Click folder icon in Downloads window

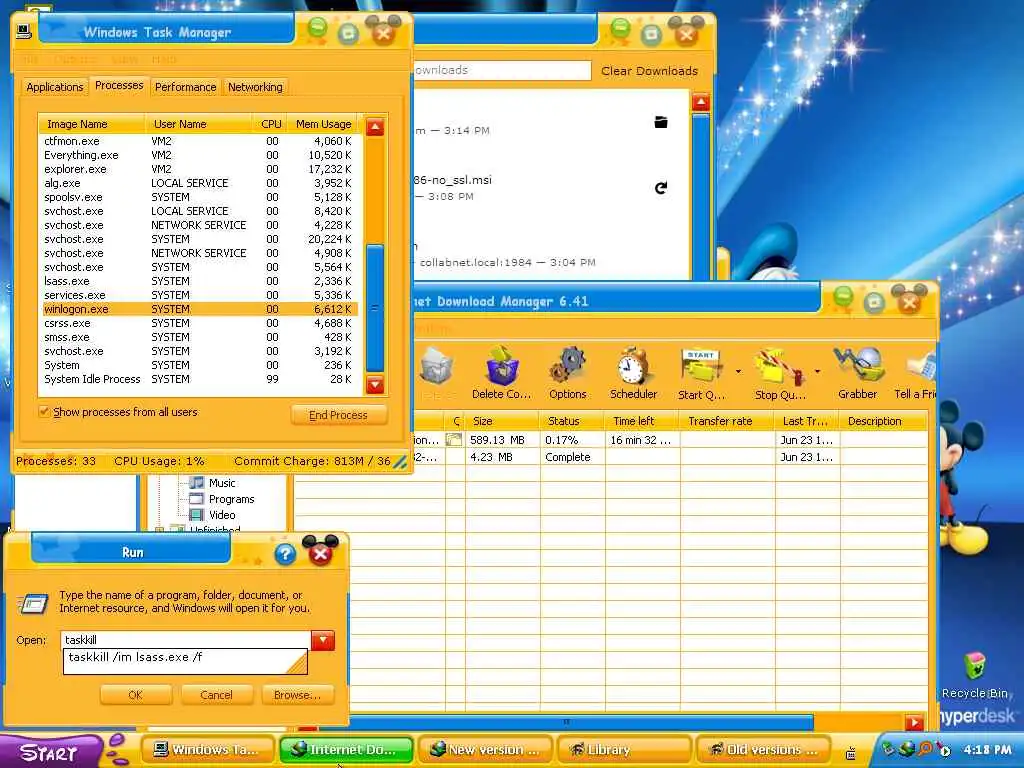coord(661,122)
